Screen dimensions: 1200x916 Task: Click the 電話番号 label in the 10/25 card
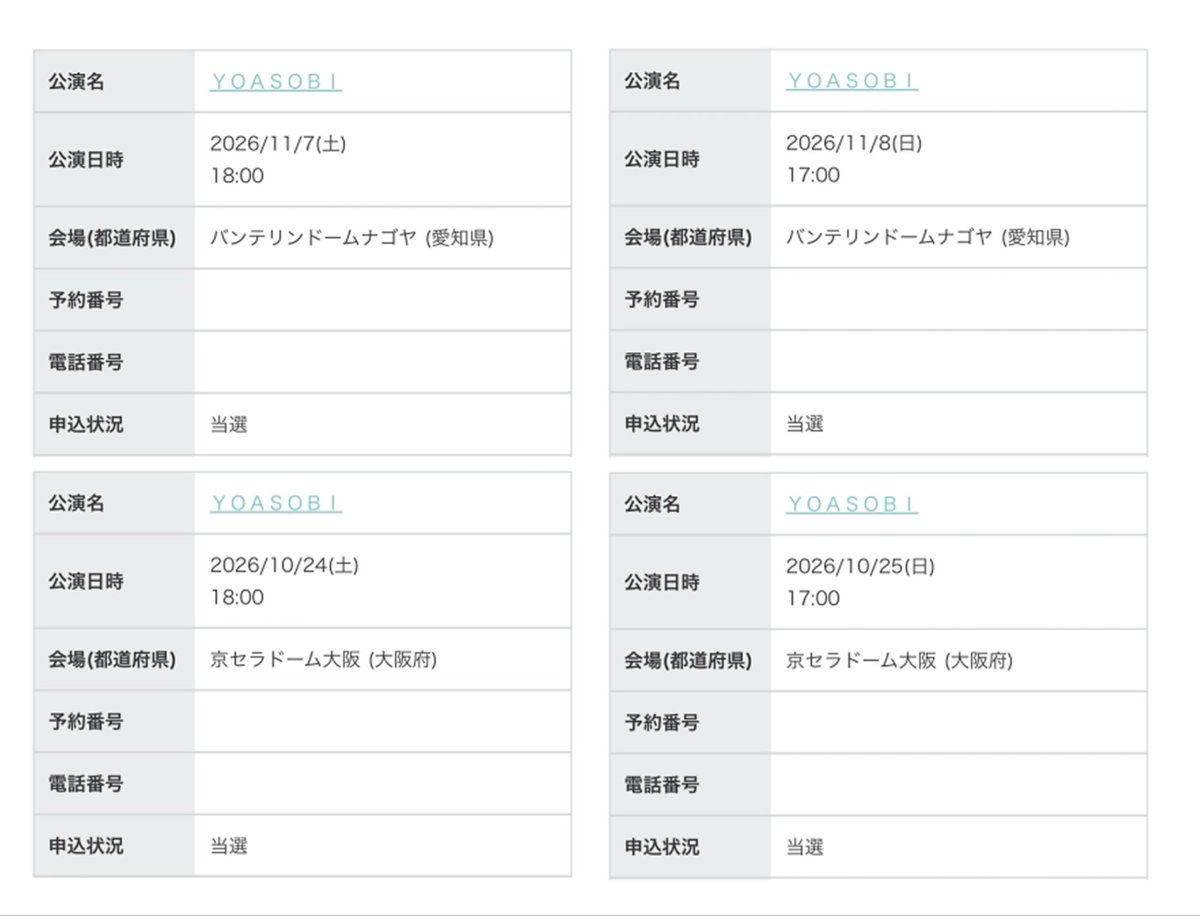coord(662,785)
